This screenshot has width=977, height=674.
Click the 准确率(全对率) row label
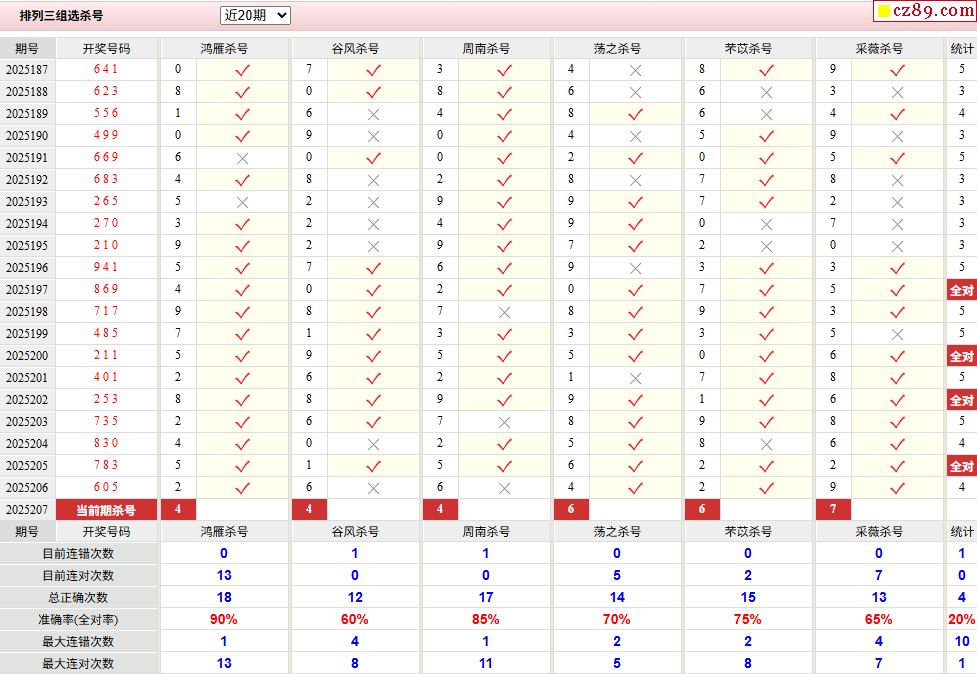(x=78, y=620)
